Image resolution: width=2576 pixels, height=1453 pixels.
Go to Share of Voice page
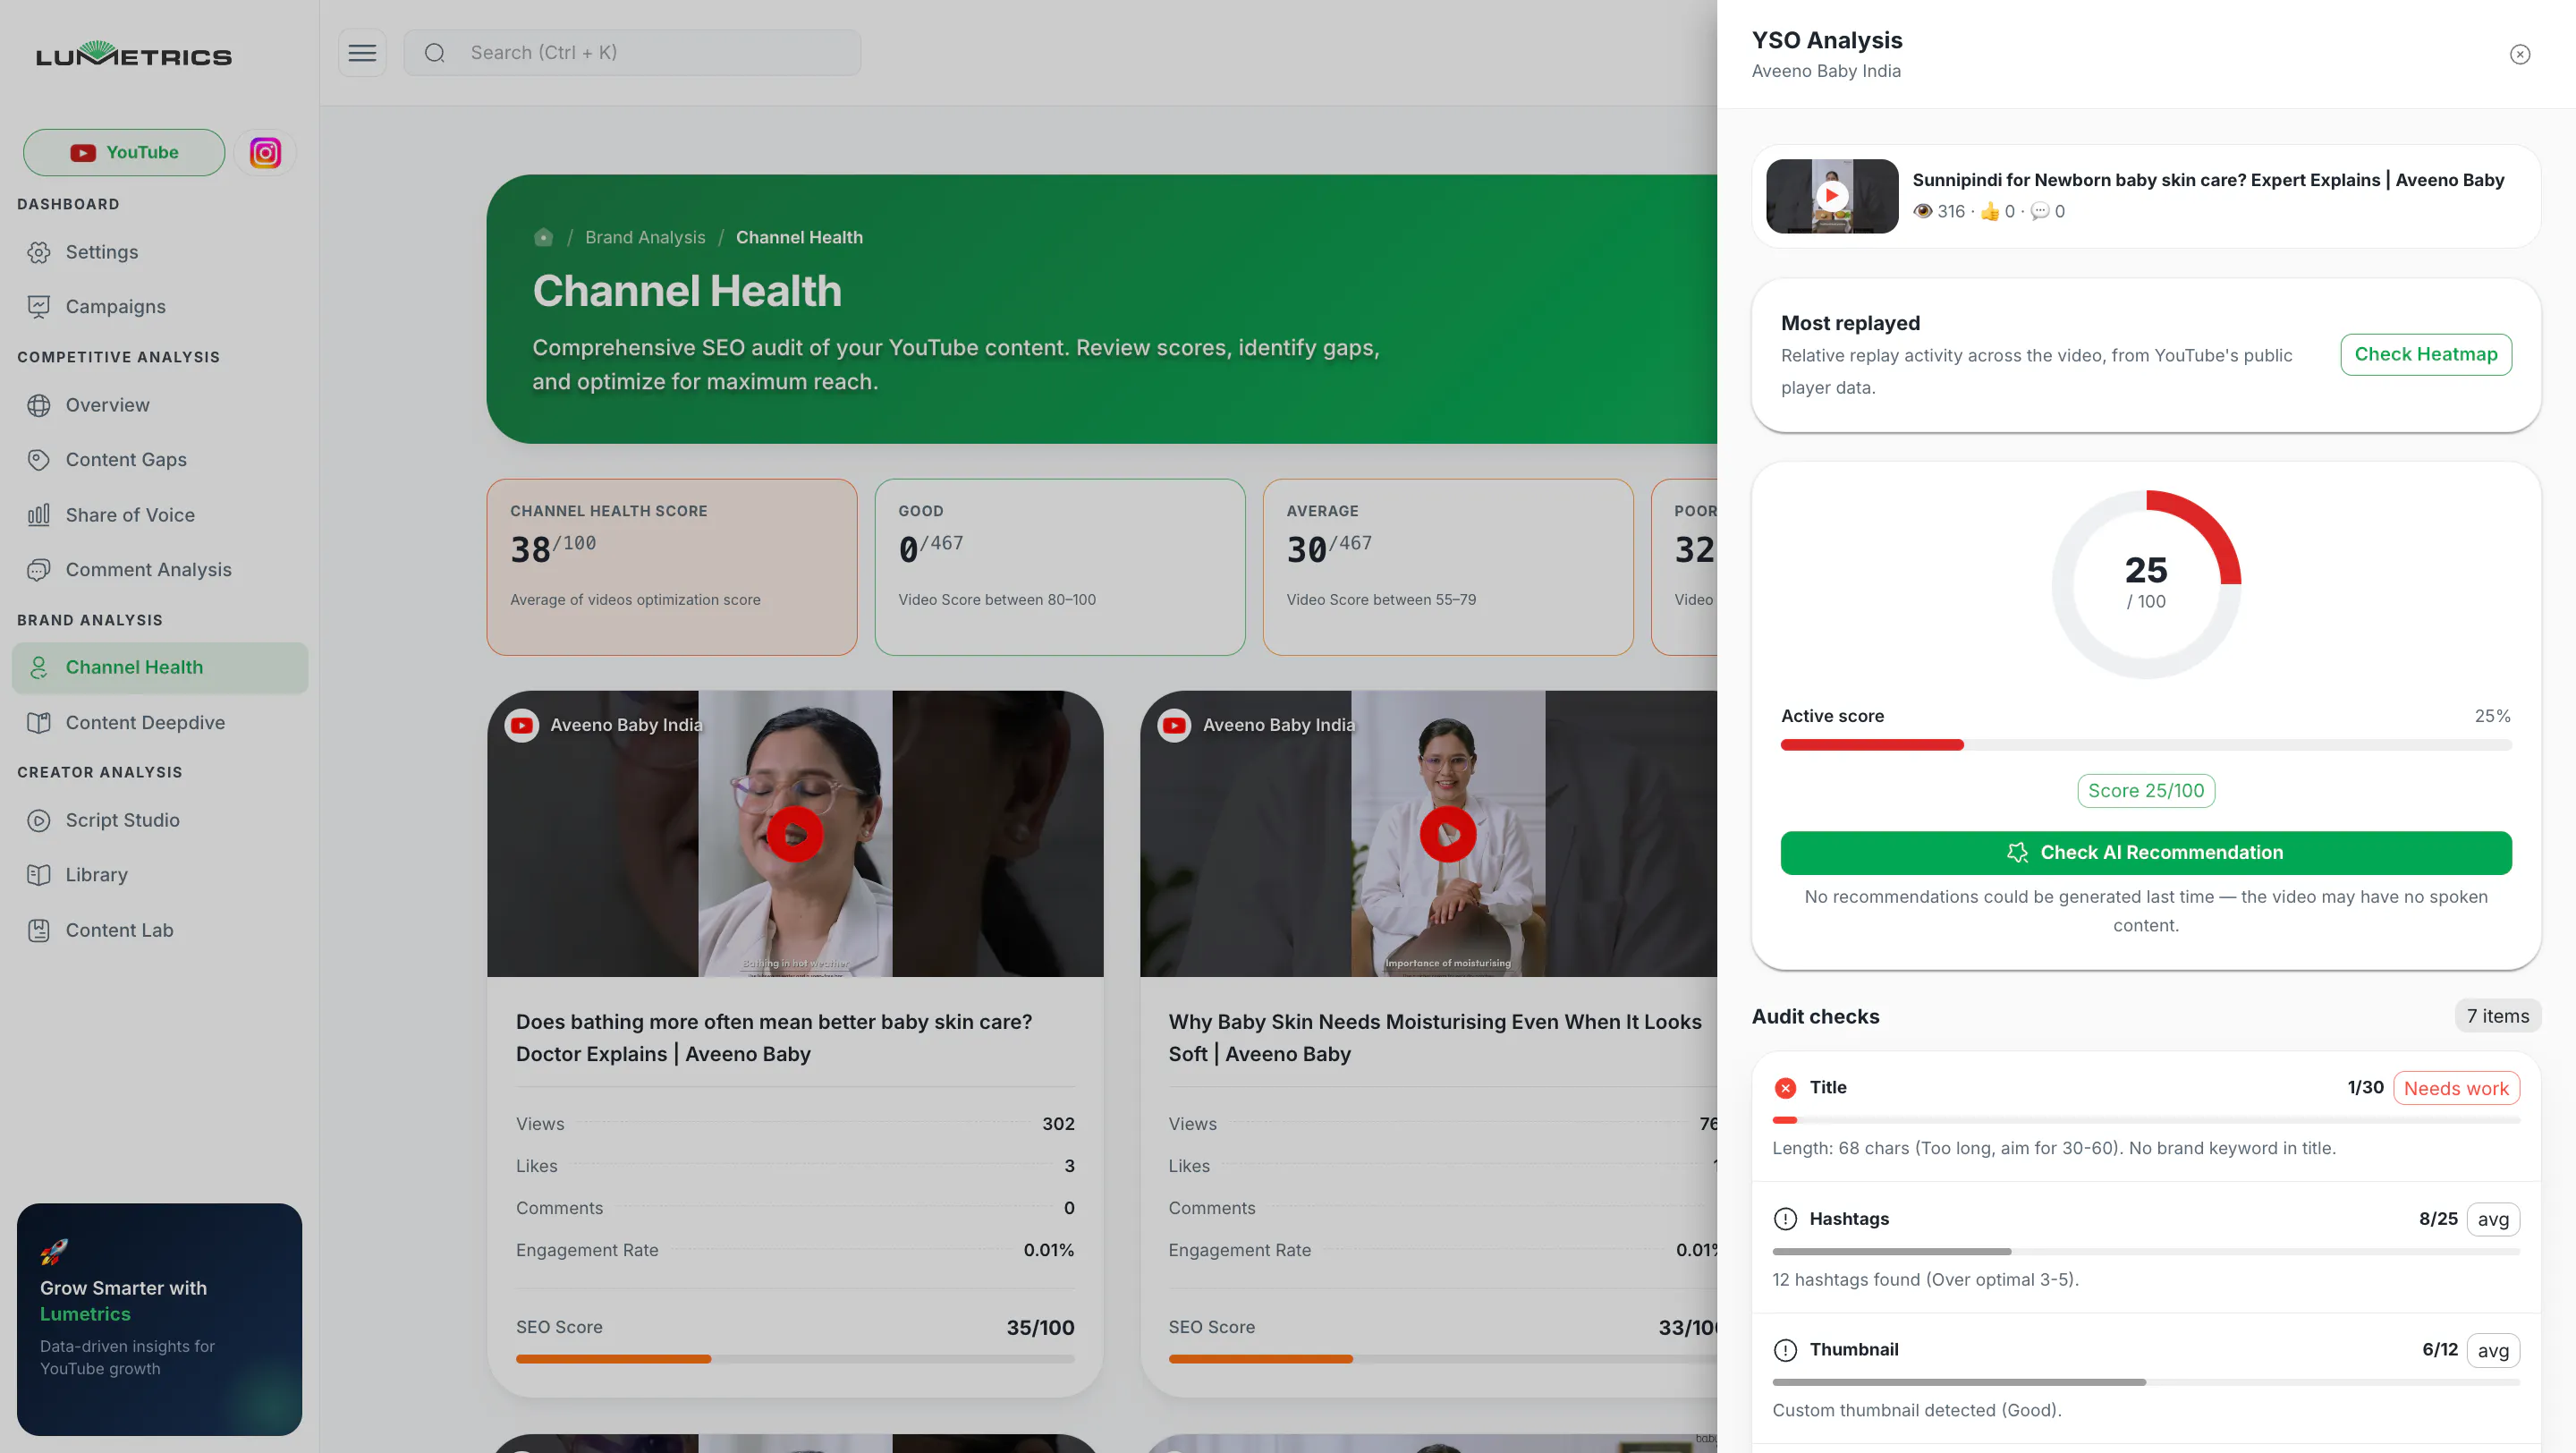click(x=160, y=515)
